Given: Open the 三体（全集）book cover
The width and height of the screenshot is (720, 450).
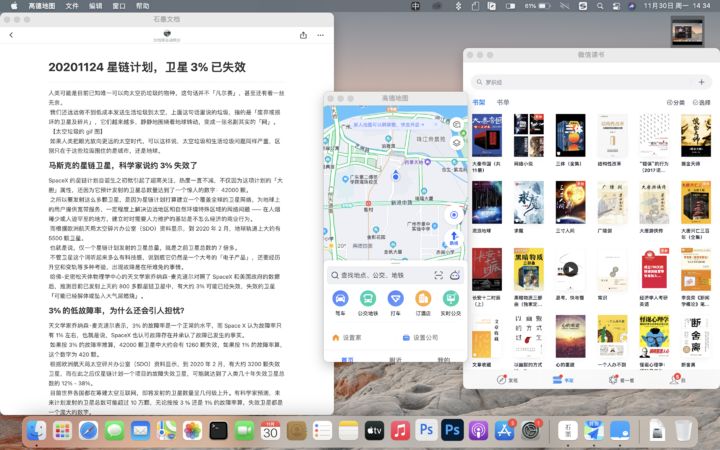Looking at the screenshot, I should (x=571, y=136).
